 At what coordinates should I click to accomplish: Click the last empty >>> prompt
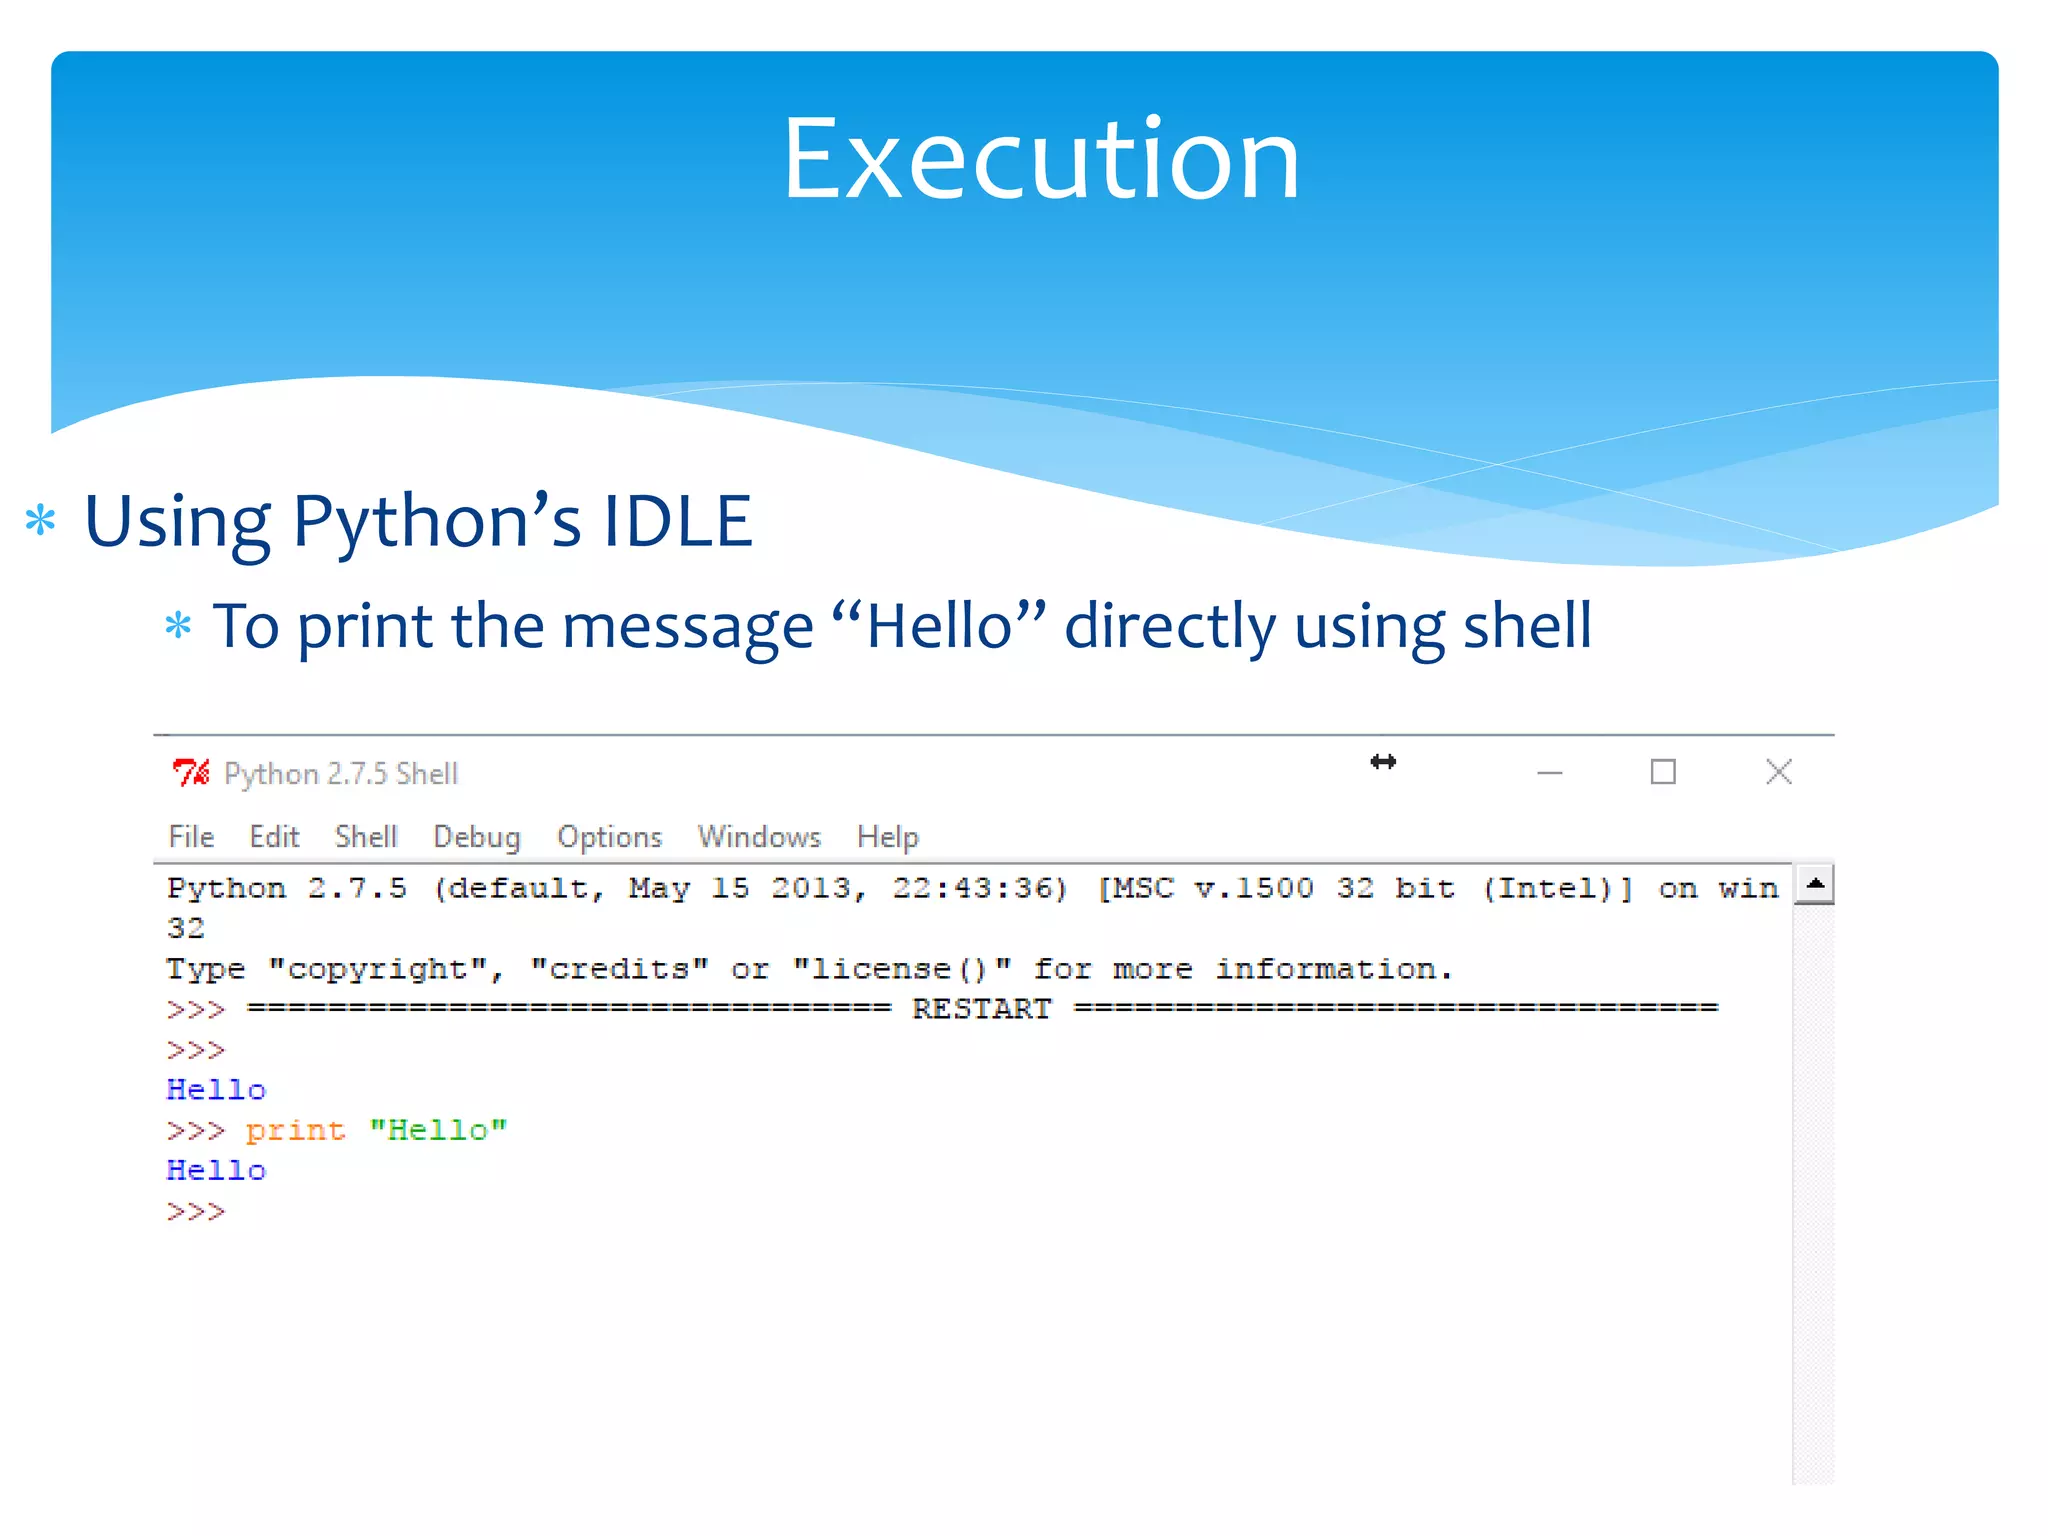[196, 1211]
